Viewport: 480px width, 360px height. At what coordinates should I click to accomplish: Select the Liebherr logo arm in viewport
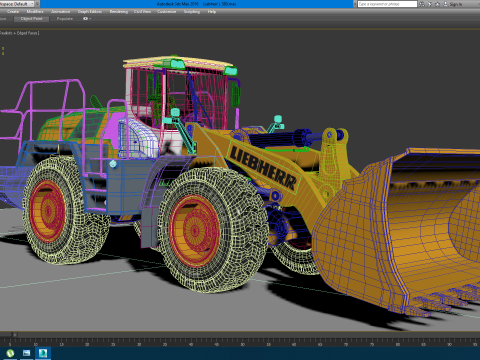(x=263, y=167)
